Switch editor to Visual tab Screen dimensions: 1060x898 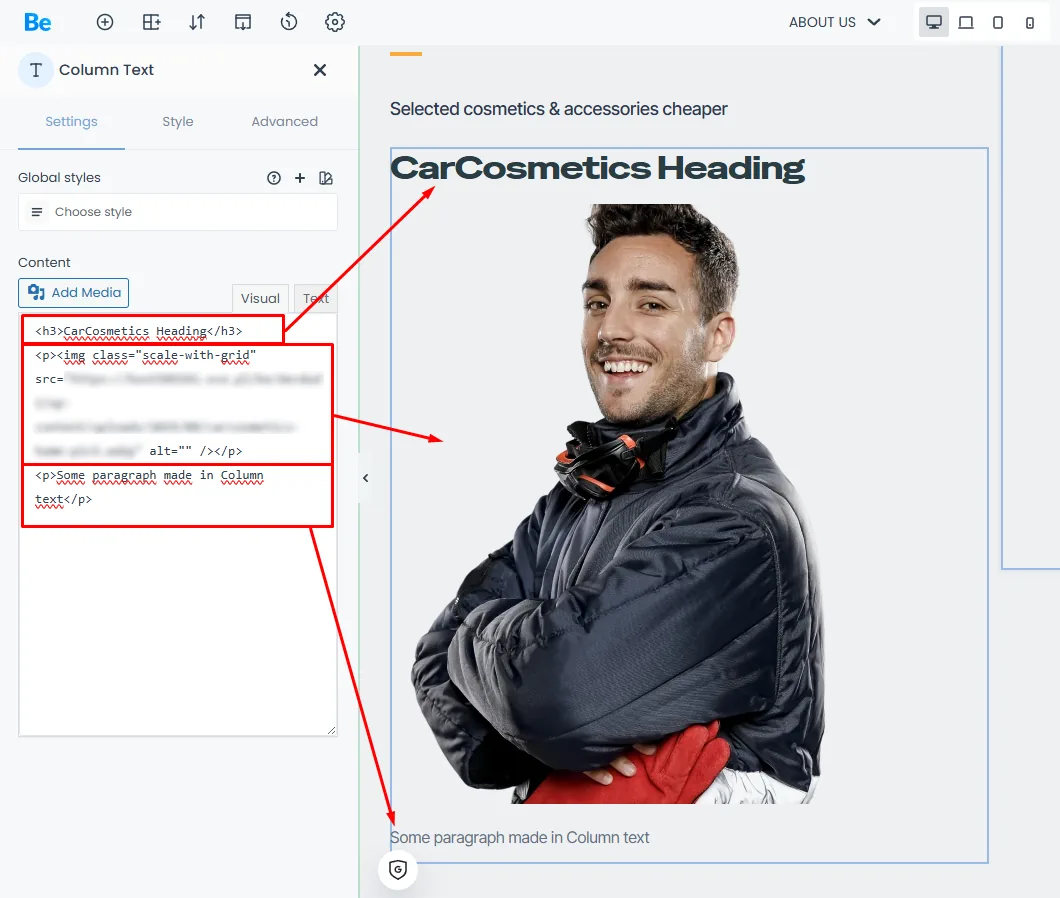tap(260, 298)
